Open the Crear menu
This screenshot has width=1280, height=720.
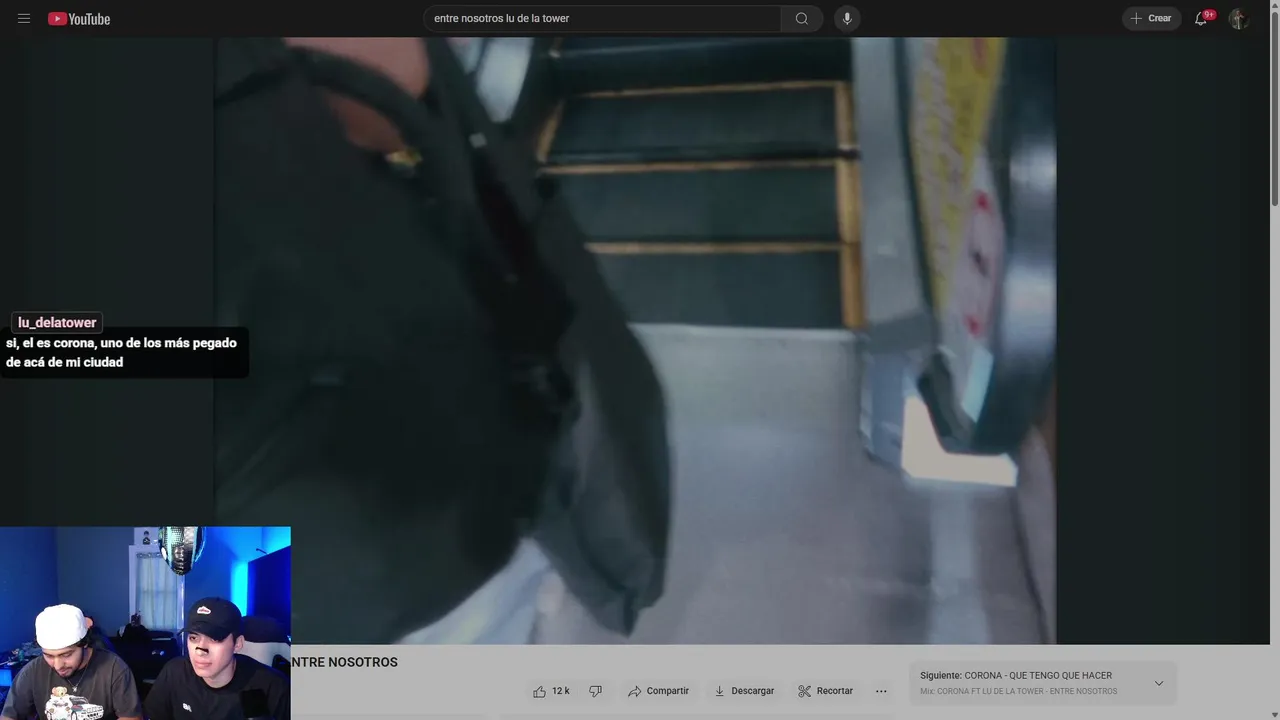pos(1151,18)
